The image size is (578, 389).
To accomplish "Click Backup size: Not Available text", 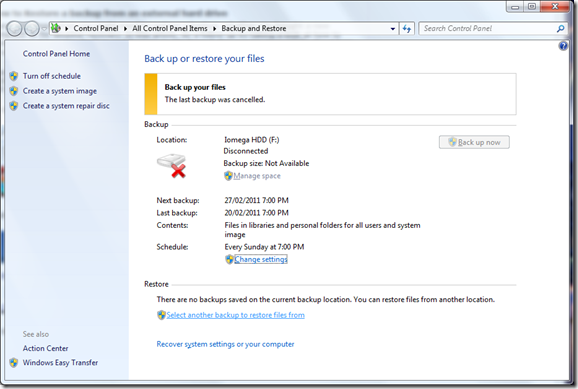I will point(266,163).
